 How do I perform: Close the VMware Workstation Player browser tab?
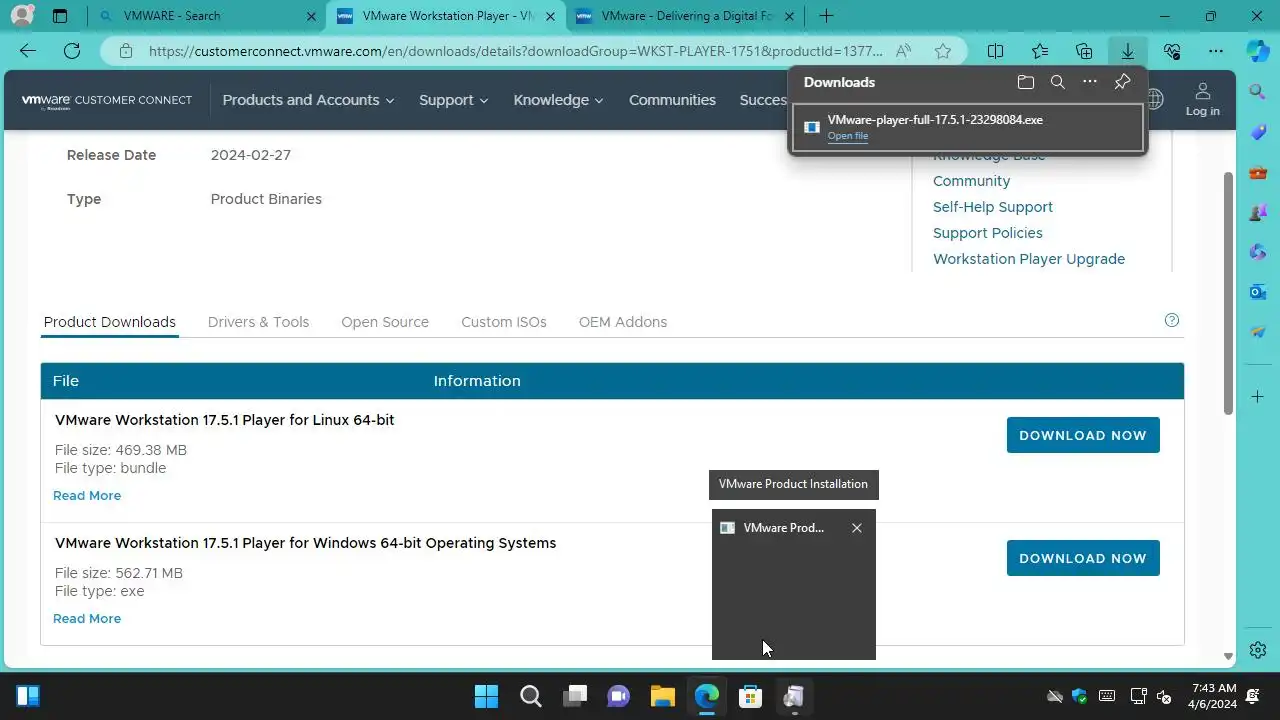(x=550, y=16)
